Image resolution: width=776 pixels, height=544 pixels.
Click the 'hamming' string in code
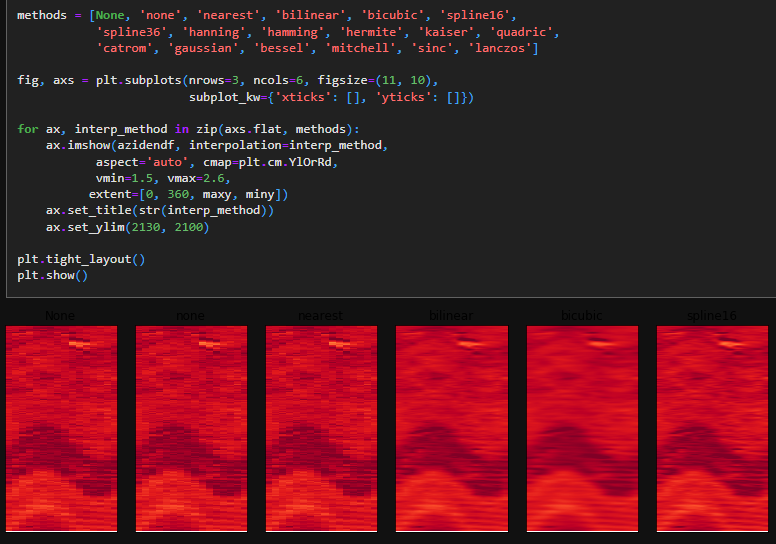pos(292,32)
